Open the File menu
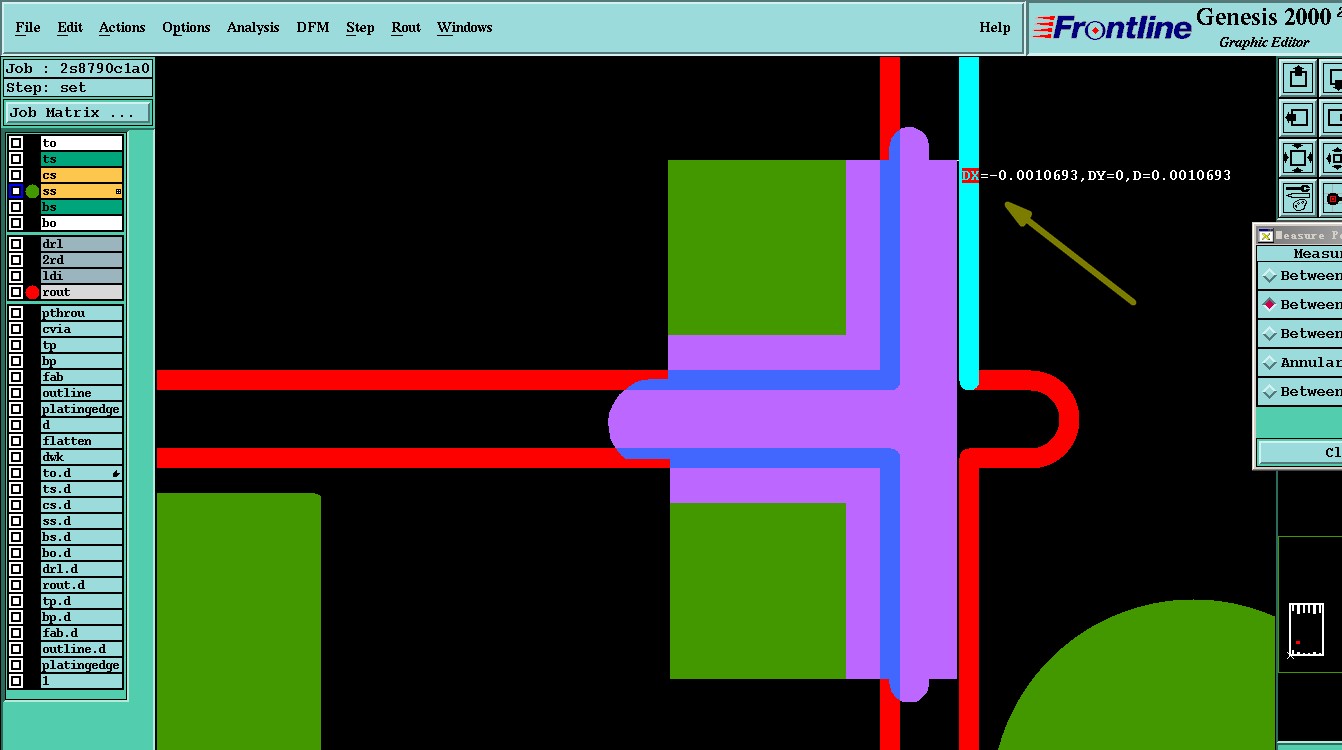 (x=28, y=27)
